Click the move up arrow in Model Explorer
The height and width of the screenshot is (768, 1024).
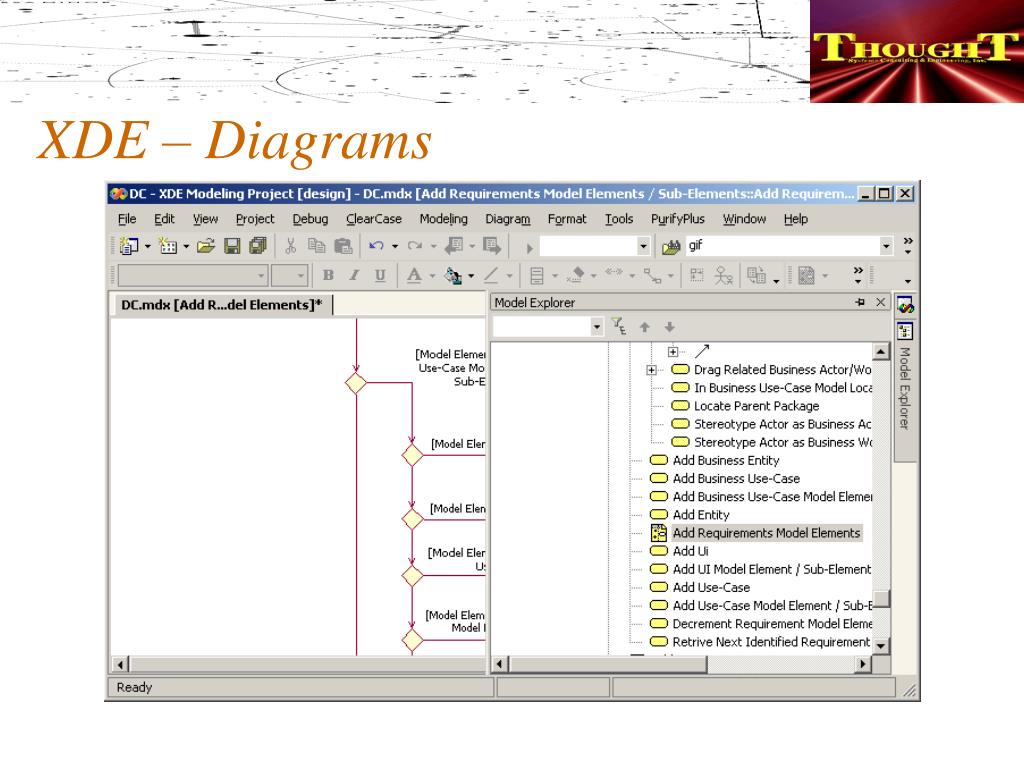(645, 327)
